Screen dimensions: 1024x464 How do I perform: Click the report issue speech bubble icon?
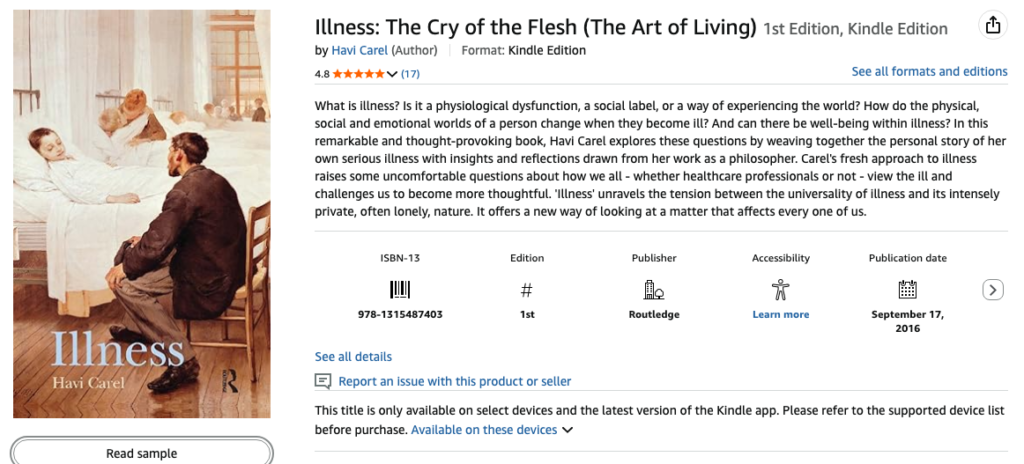(x=323, y=381)
